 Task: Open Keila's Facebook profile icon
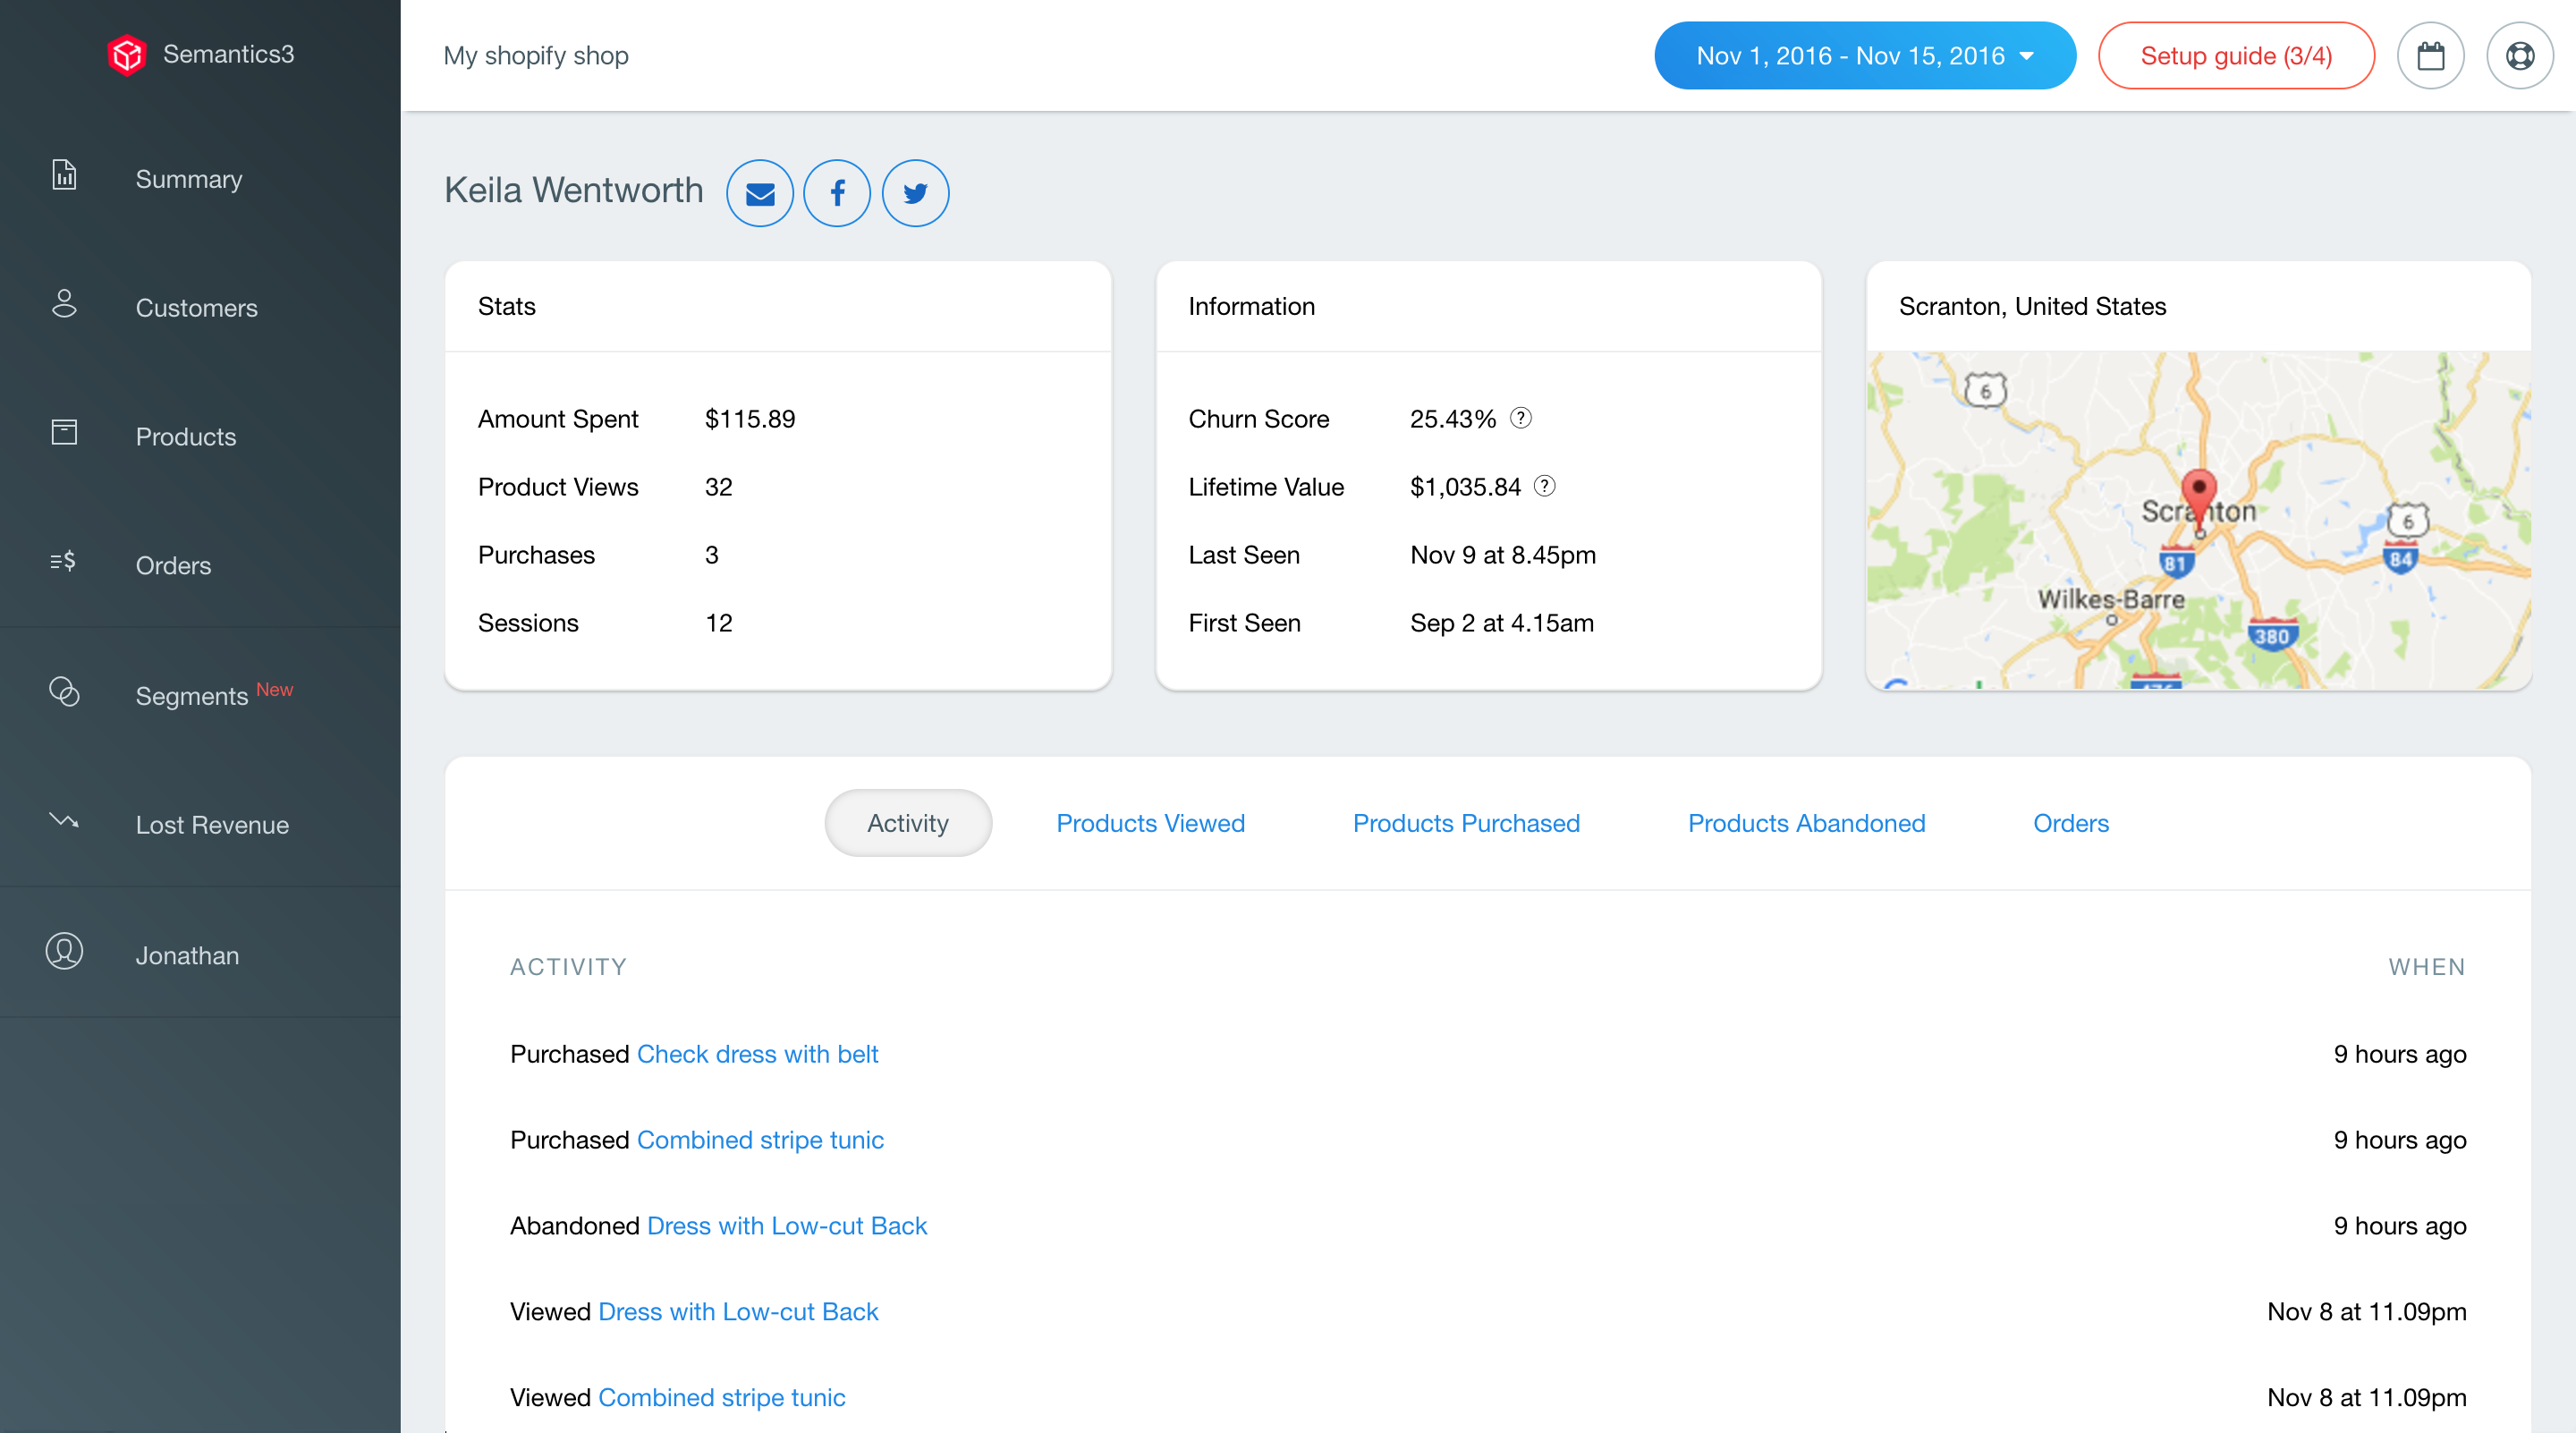click(x=837, y=193)
